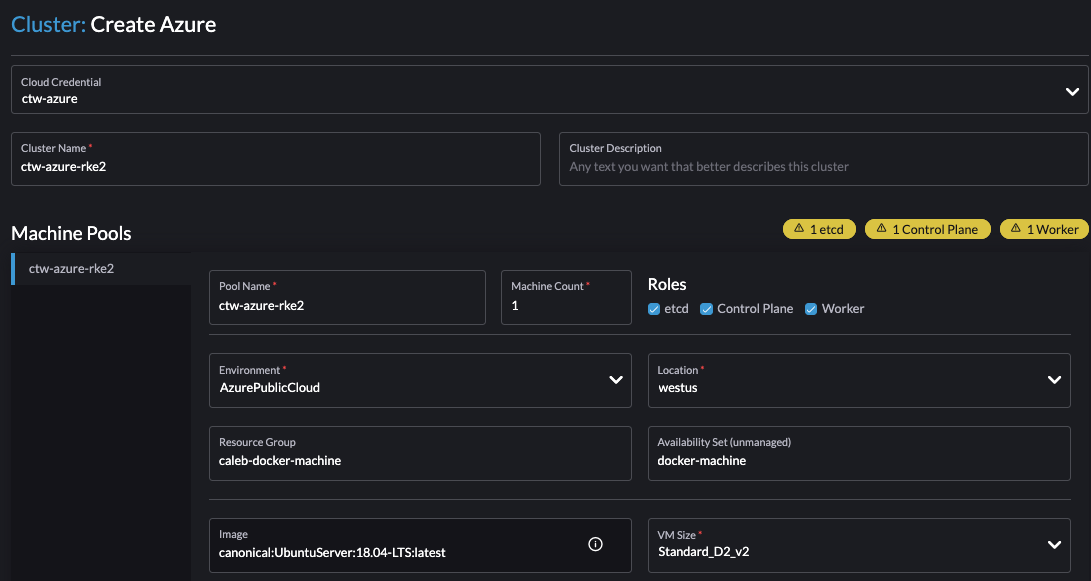
Task: Open the Cloud Credential dropdown
Action: [x=1072, y=91]
